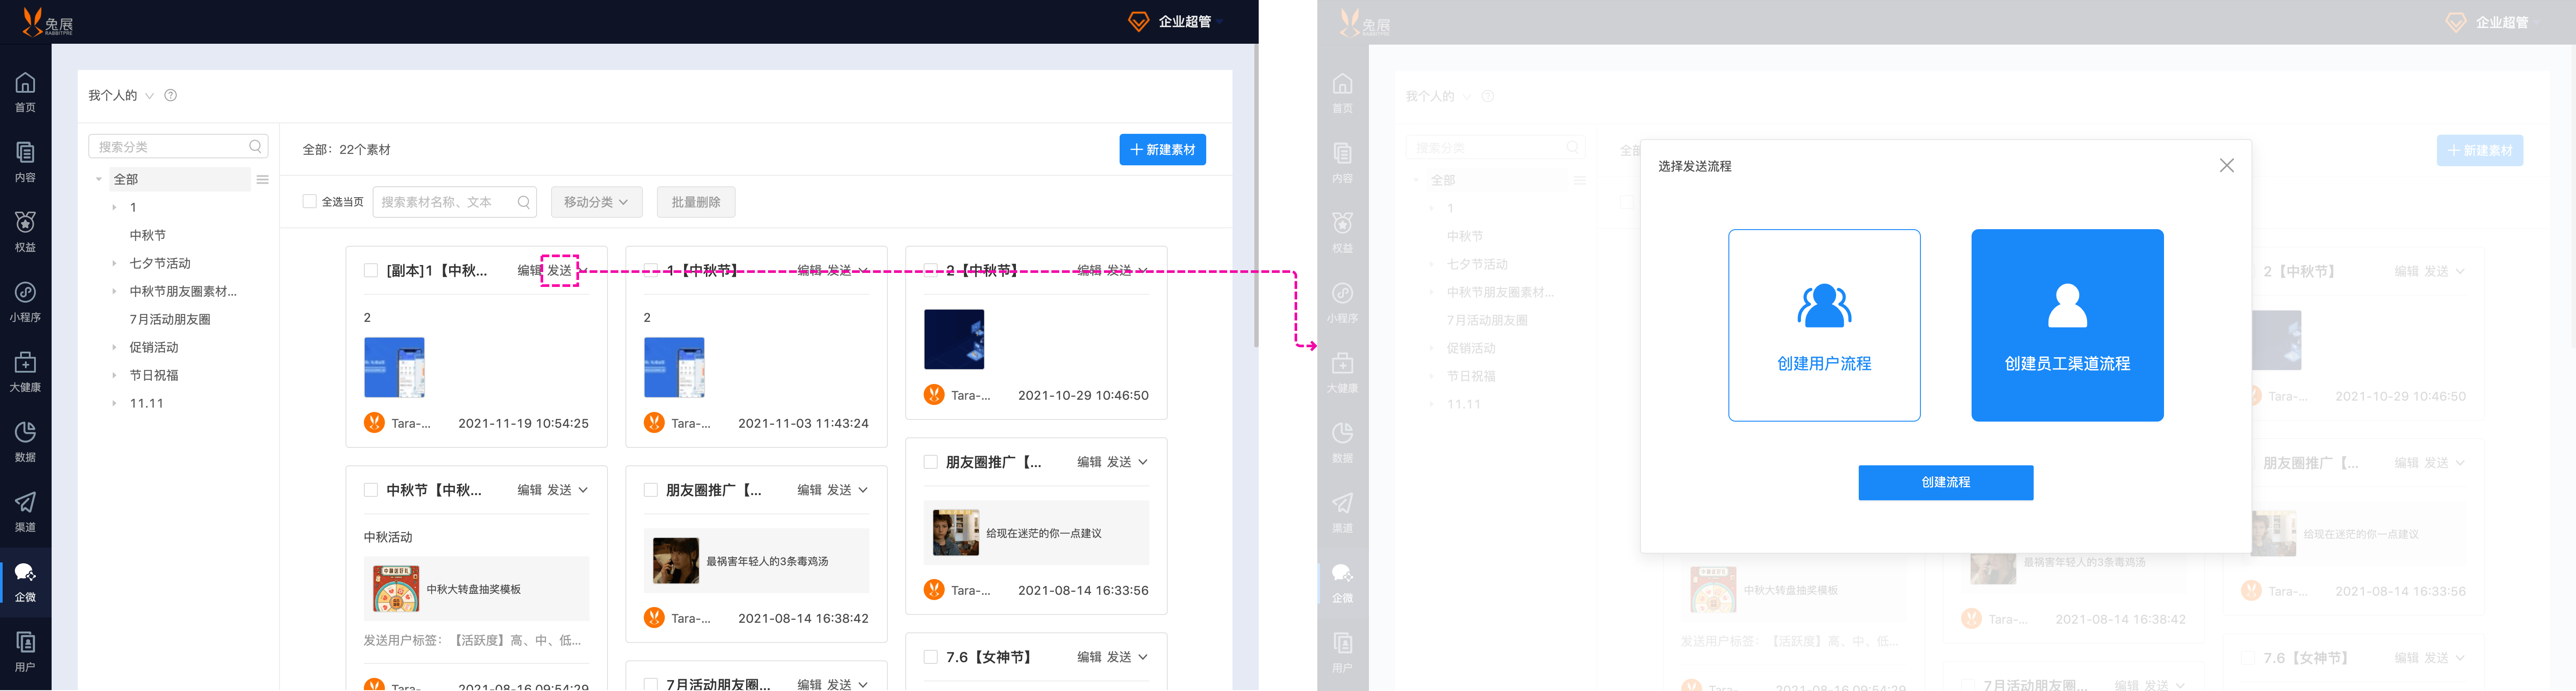Click 发送 on 7.6【女神节】 card
Screen dimensions: 2576x691
1119,657
